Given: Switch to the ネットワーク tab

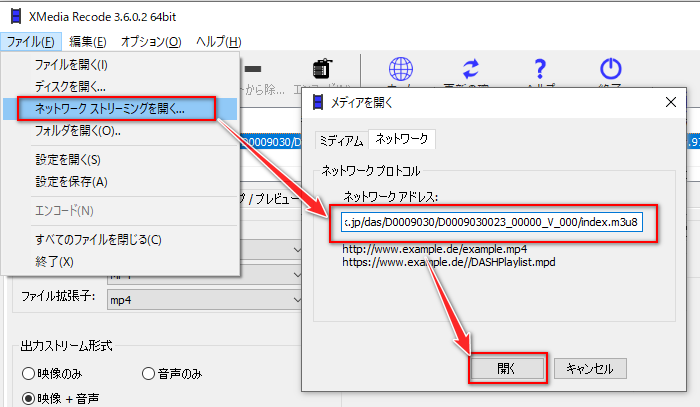Looking at the screenshot, I should click(x=401, y=139).
